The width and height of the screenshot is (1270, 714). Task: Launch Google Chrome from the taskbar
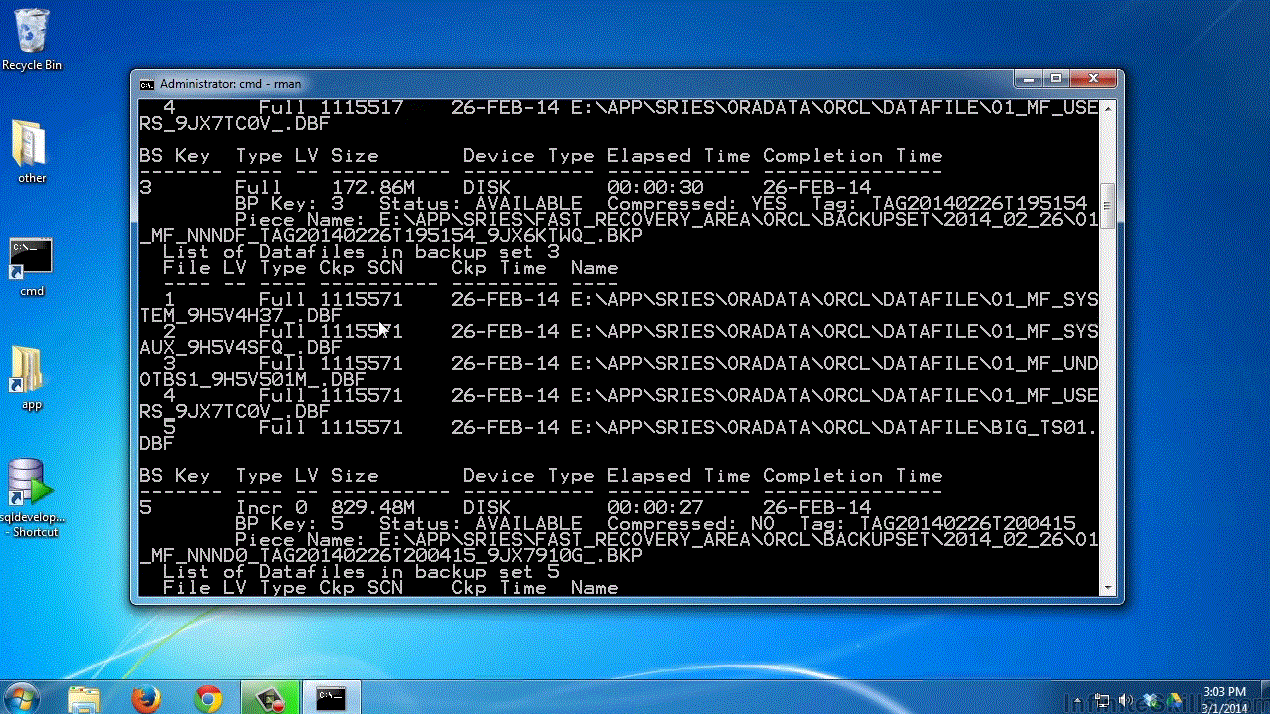click(208, 697)
